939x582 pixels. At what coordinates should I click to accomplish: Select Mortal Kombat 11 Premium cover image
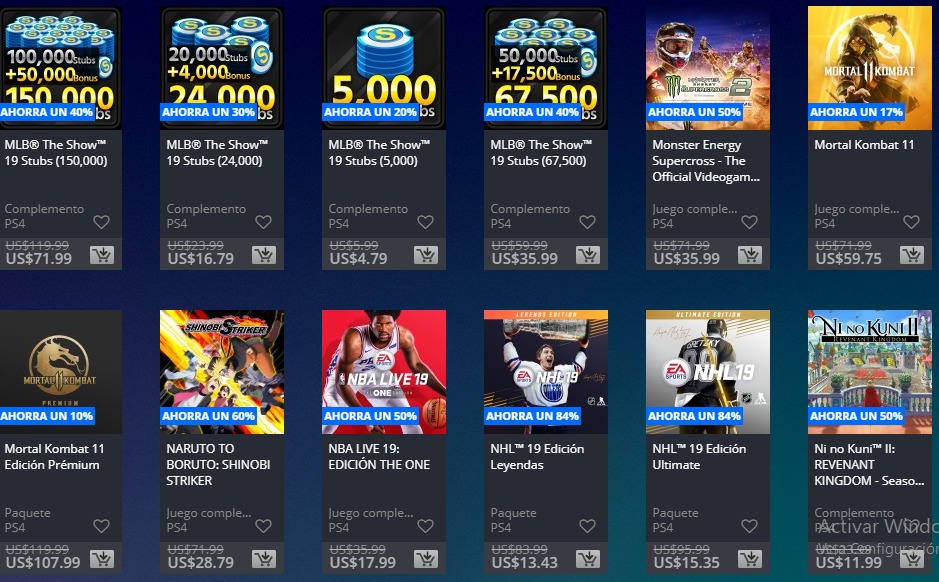point(60,372)
